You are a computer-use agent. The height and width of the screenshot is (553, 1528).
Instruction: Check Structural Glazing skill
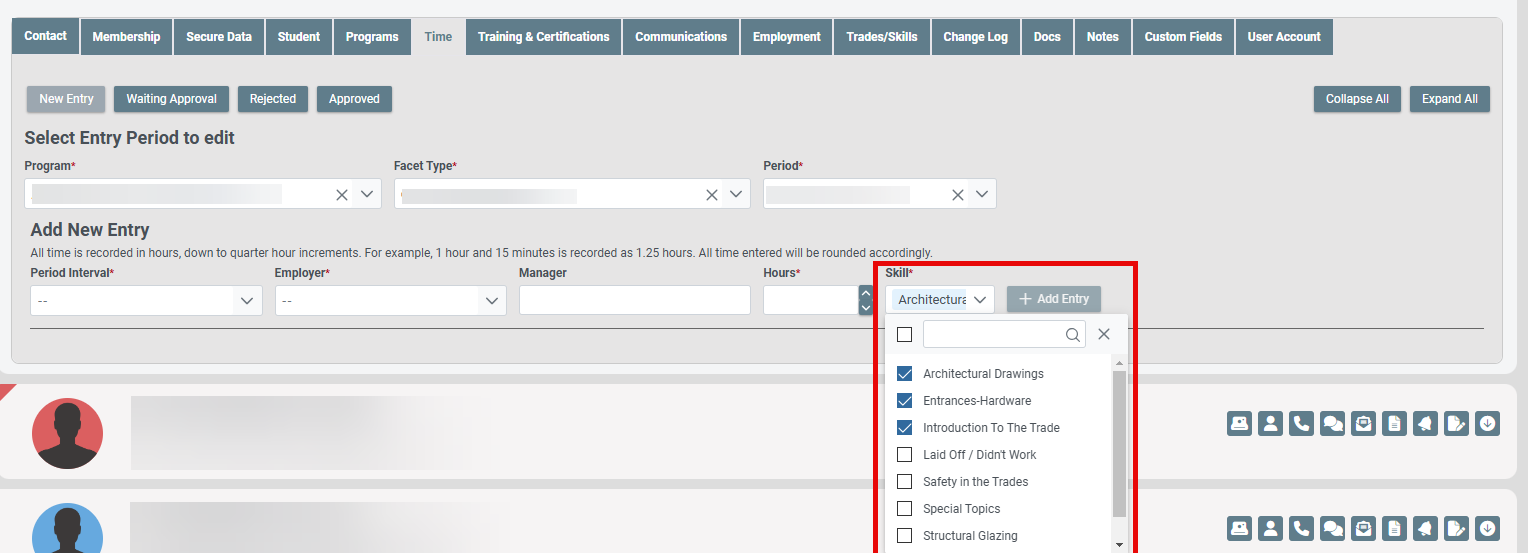click(x=905, y=535)
